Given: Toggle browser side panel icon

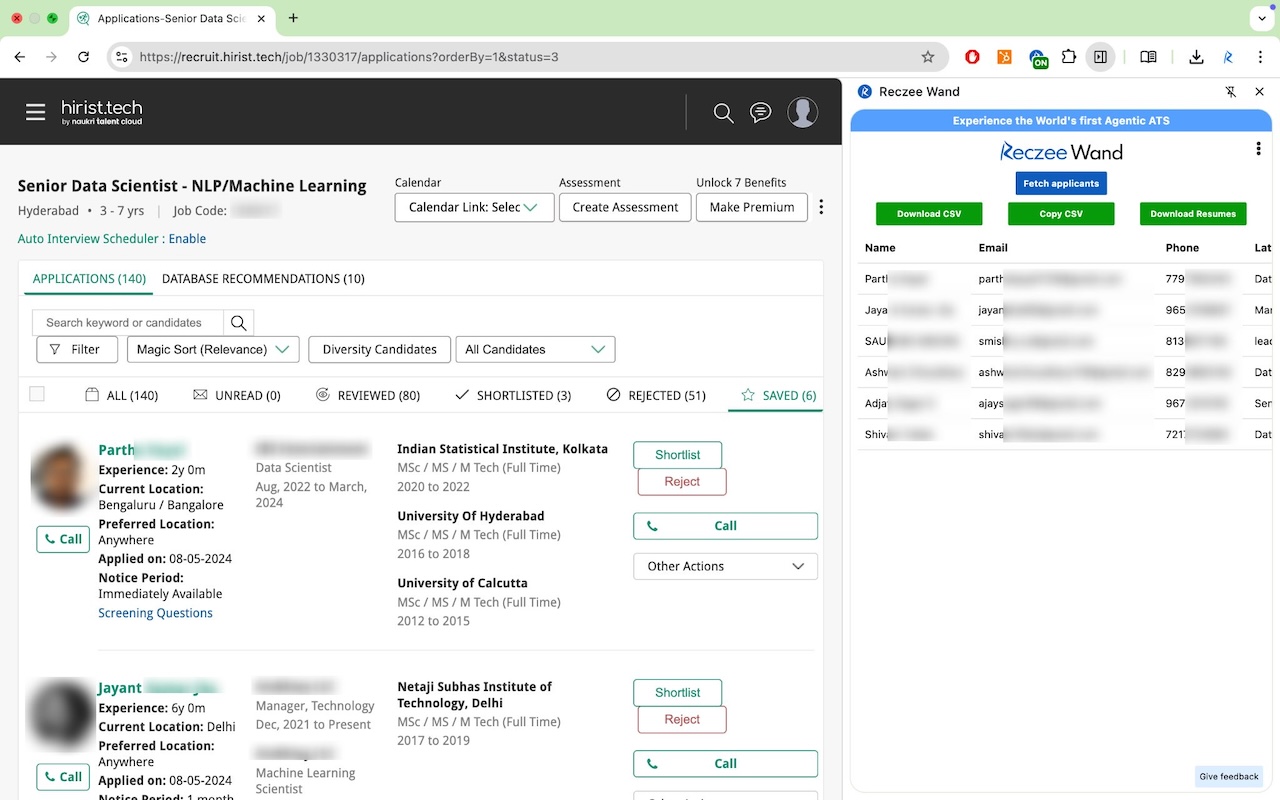Looking at the screenshot, I should pyautogui.click(x=1100, y=57).
